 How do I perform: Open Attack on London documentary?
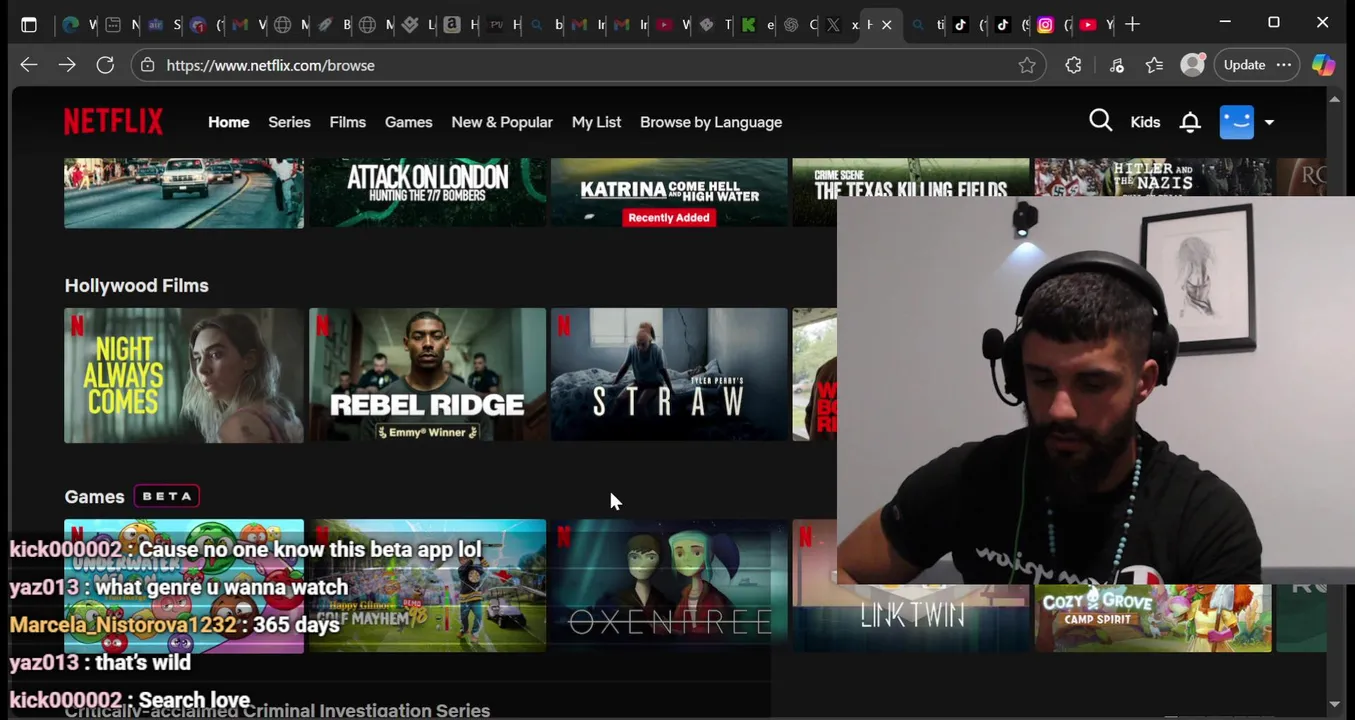click(427, 193)
